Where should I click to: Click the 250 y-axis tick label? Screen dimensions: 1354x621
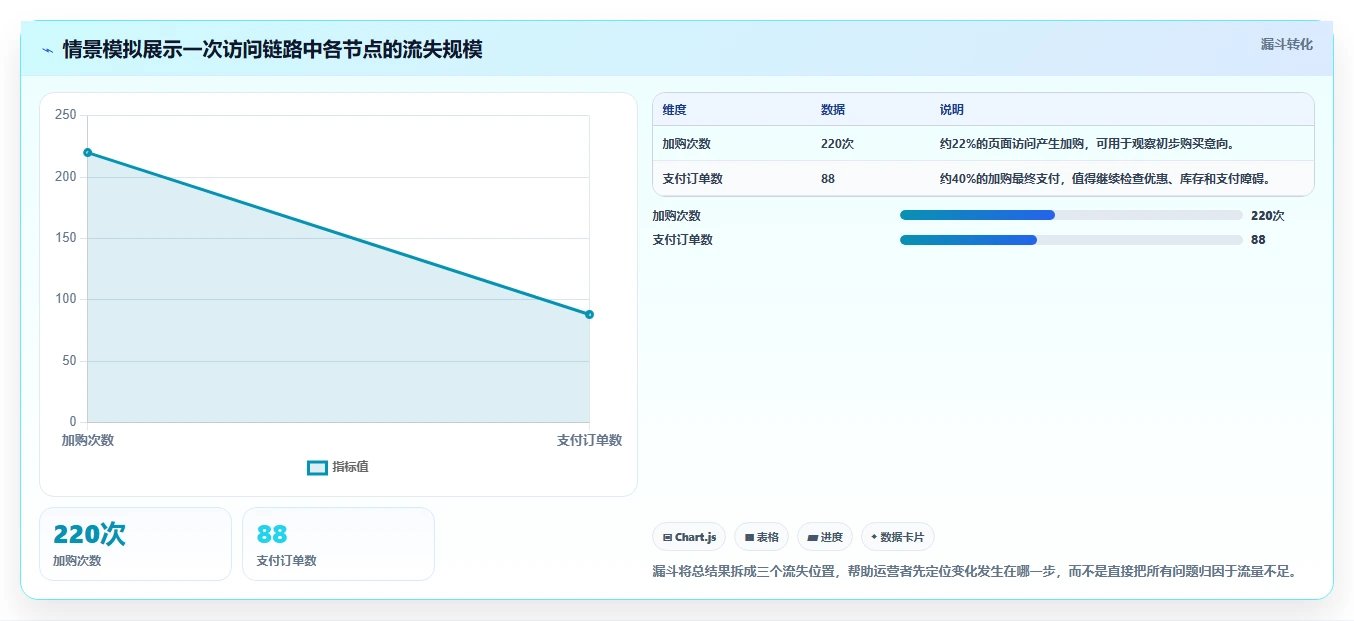point(66,115)
